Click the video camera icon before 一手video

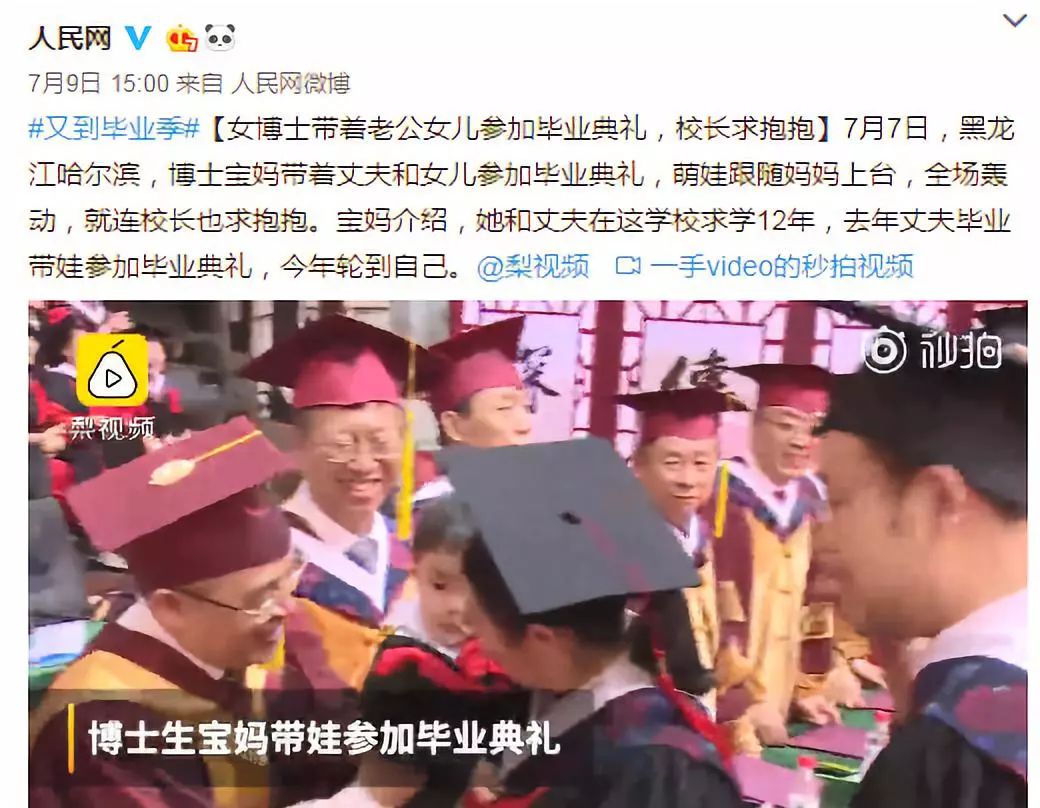pyautogui.click(x=628, y=266)
